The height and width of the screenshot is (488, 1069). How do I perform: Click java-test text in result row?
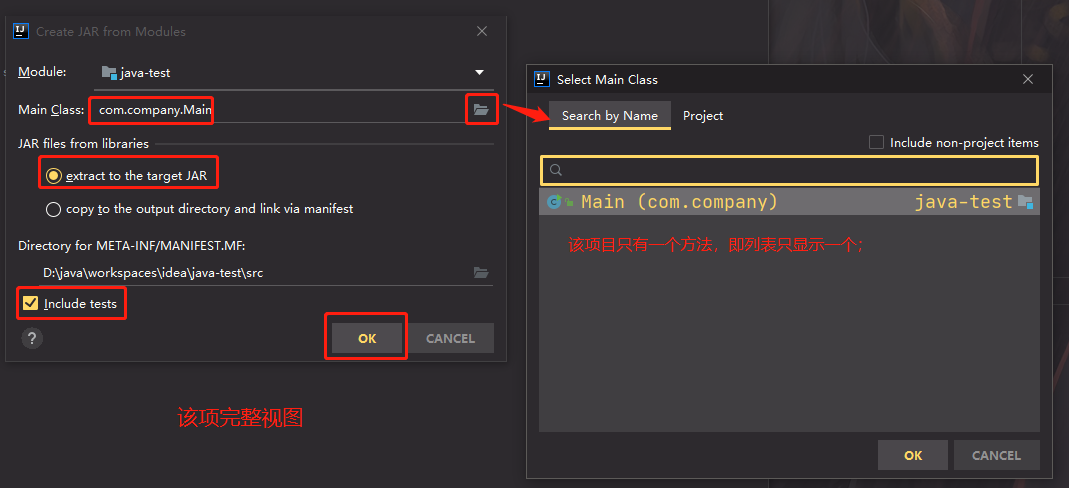[963, 202]
